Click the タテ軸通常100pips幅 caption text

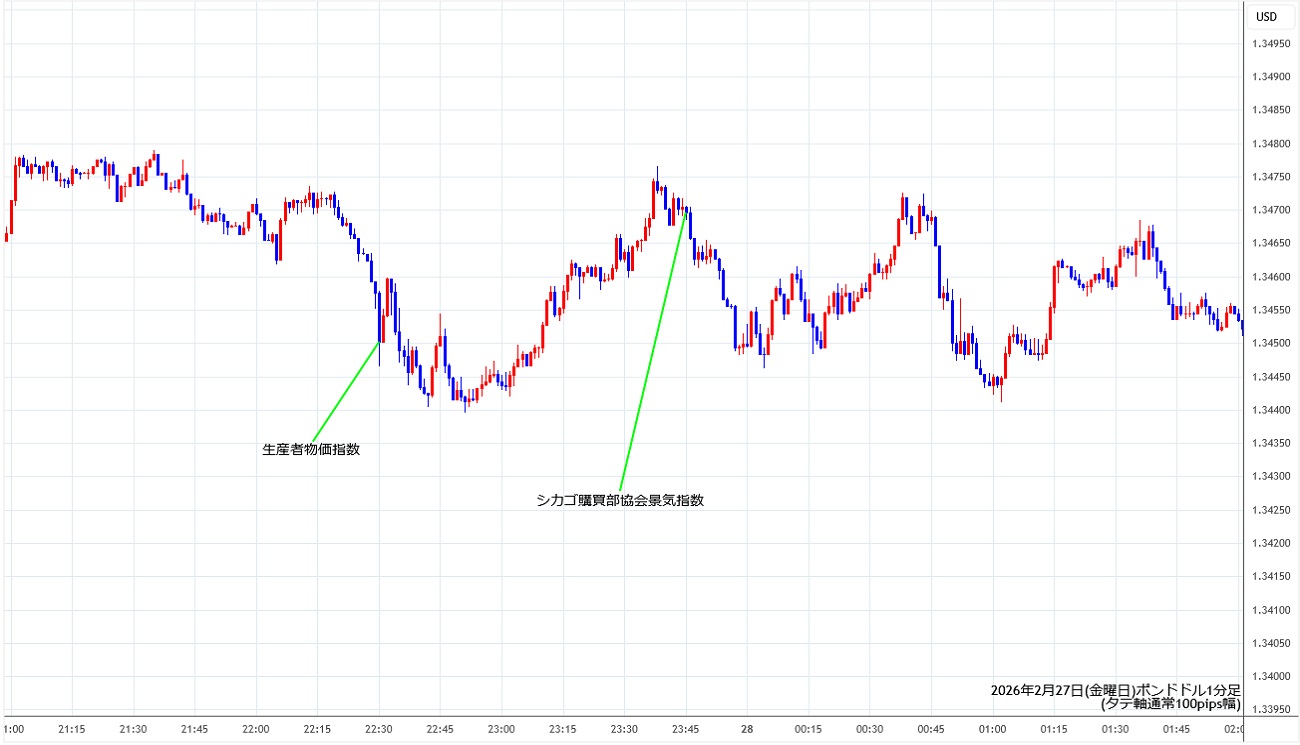[x=1170, y=704]
